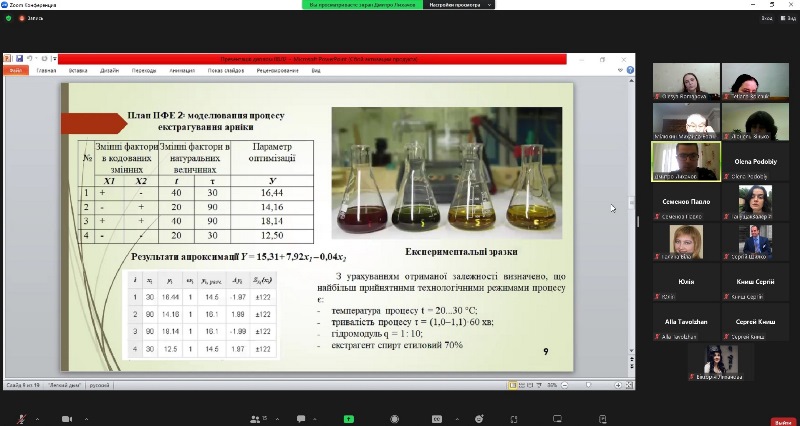Click the screen viewing green banner
800x426 pixels.
pyautogui.click(x=362, y=5)
